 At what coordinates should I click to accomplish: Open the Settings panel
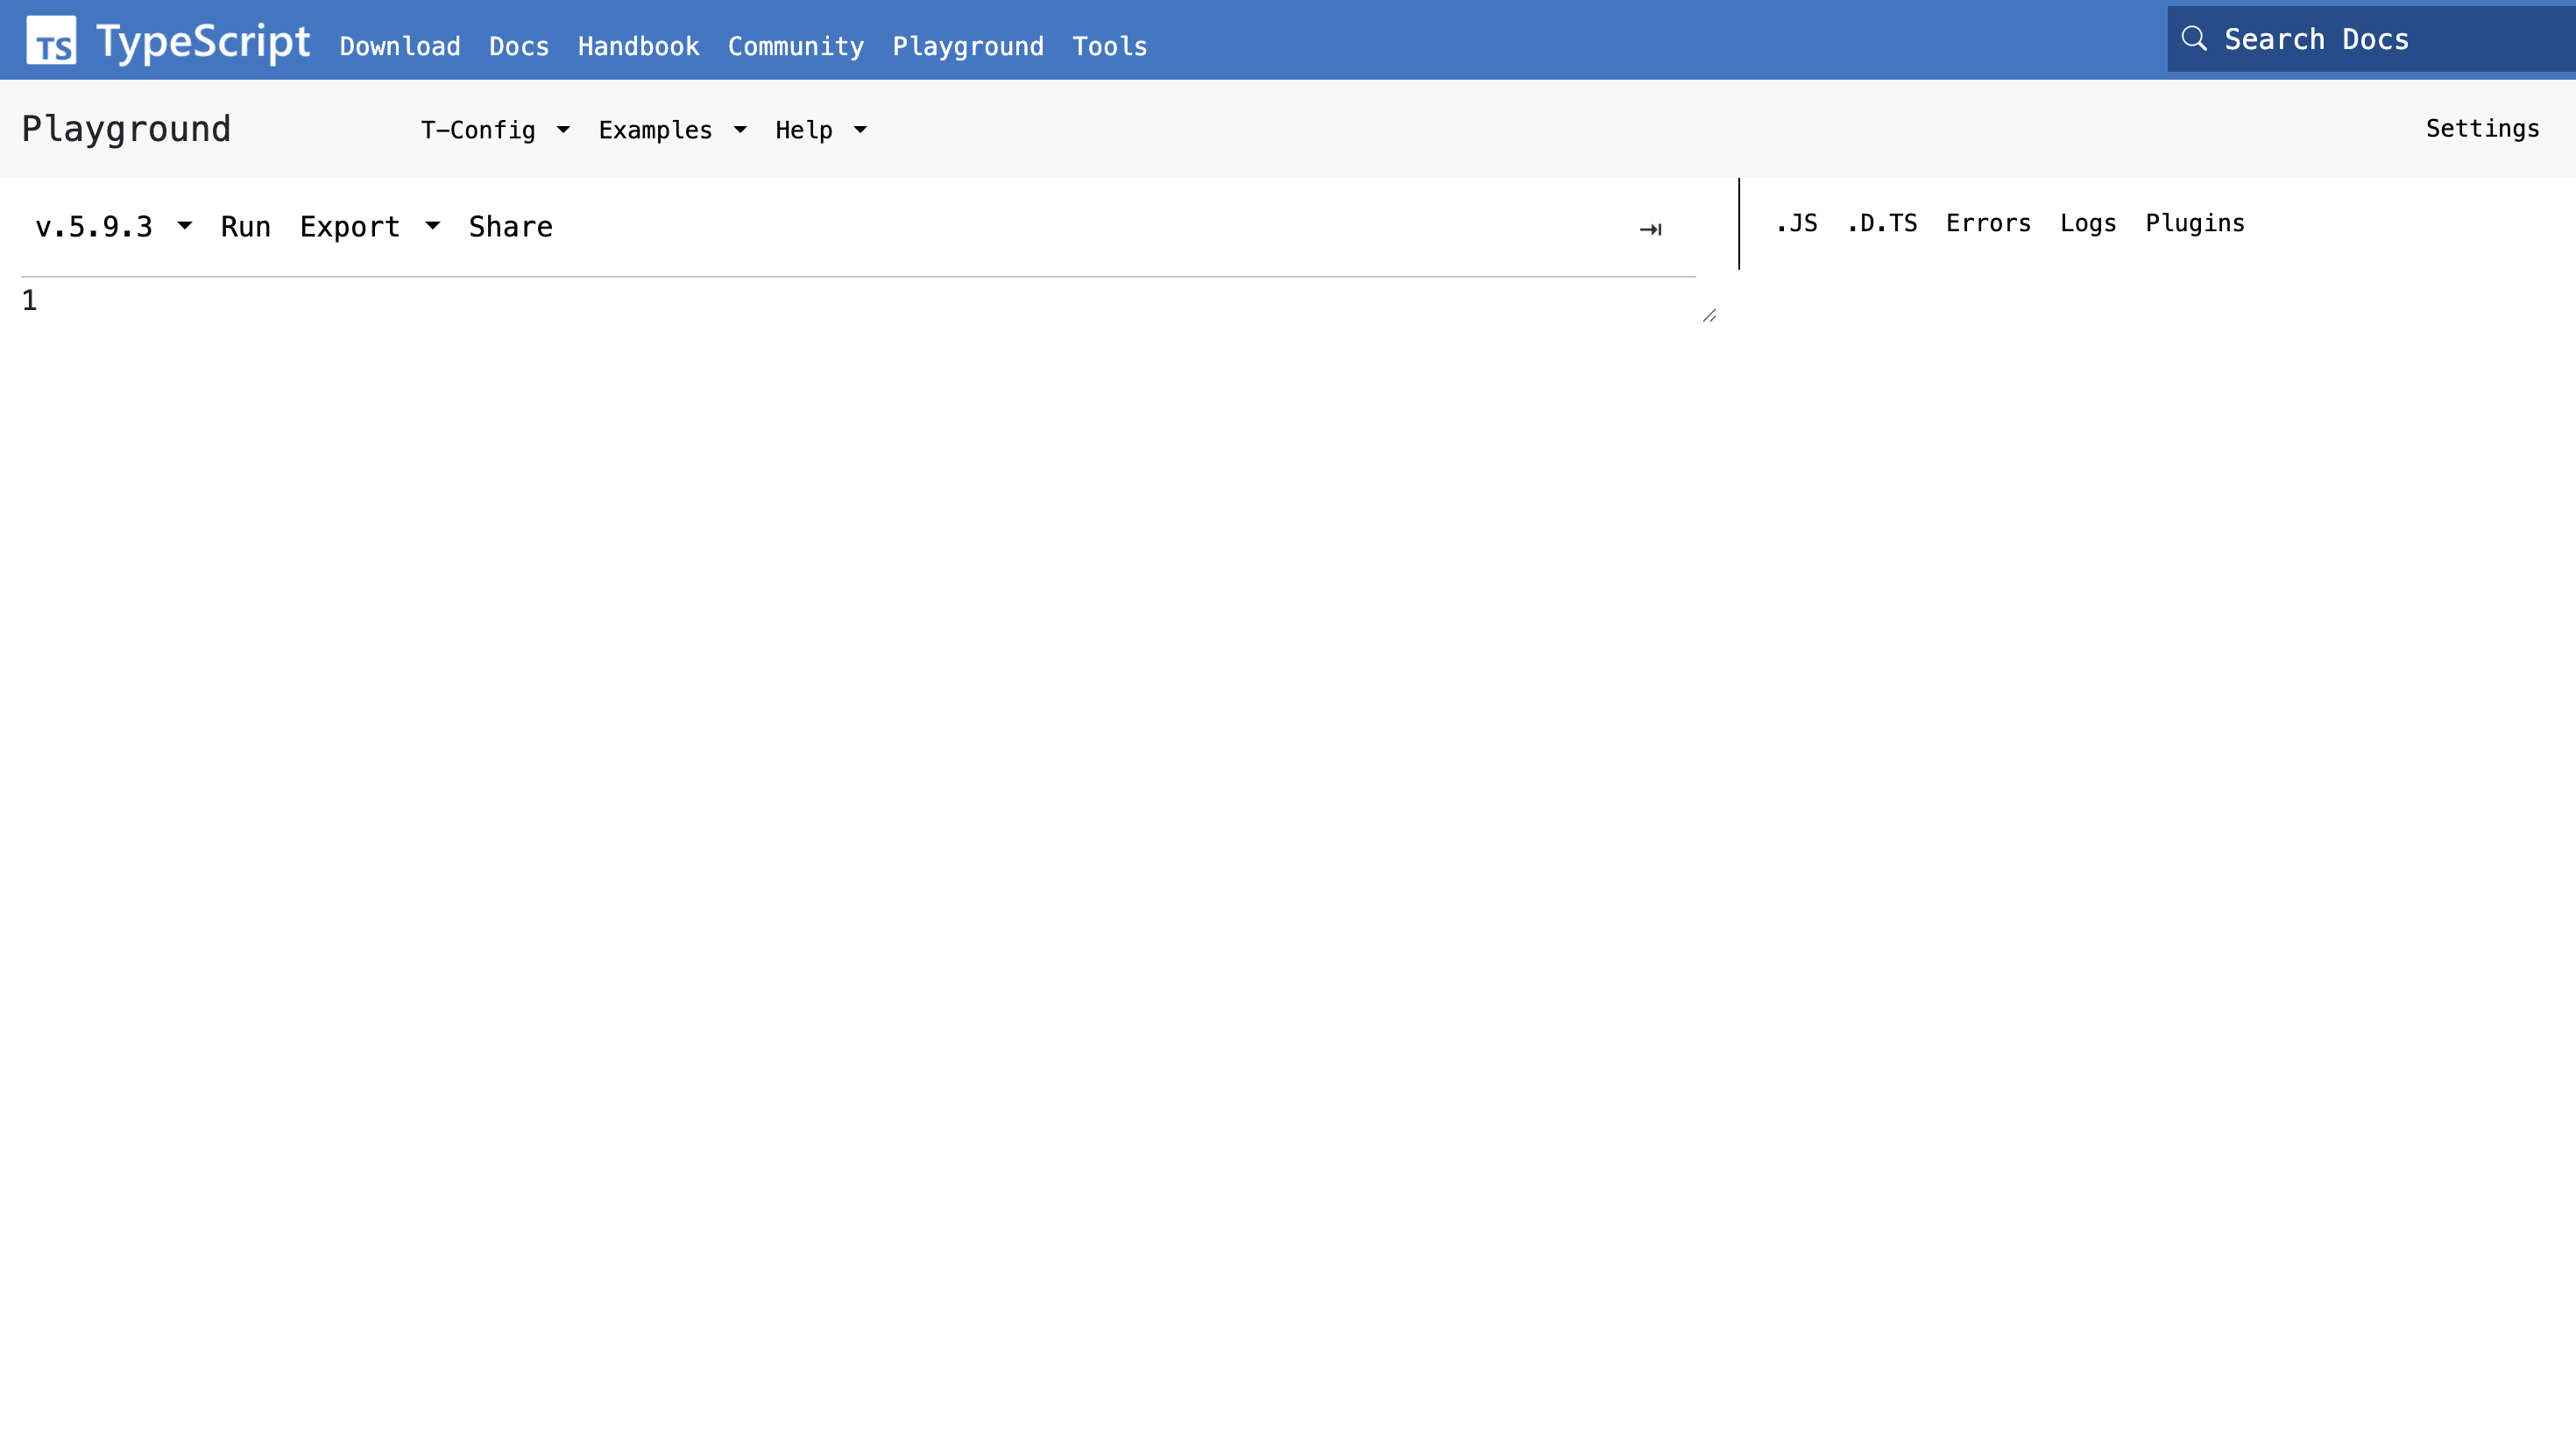coord(2481,128)
